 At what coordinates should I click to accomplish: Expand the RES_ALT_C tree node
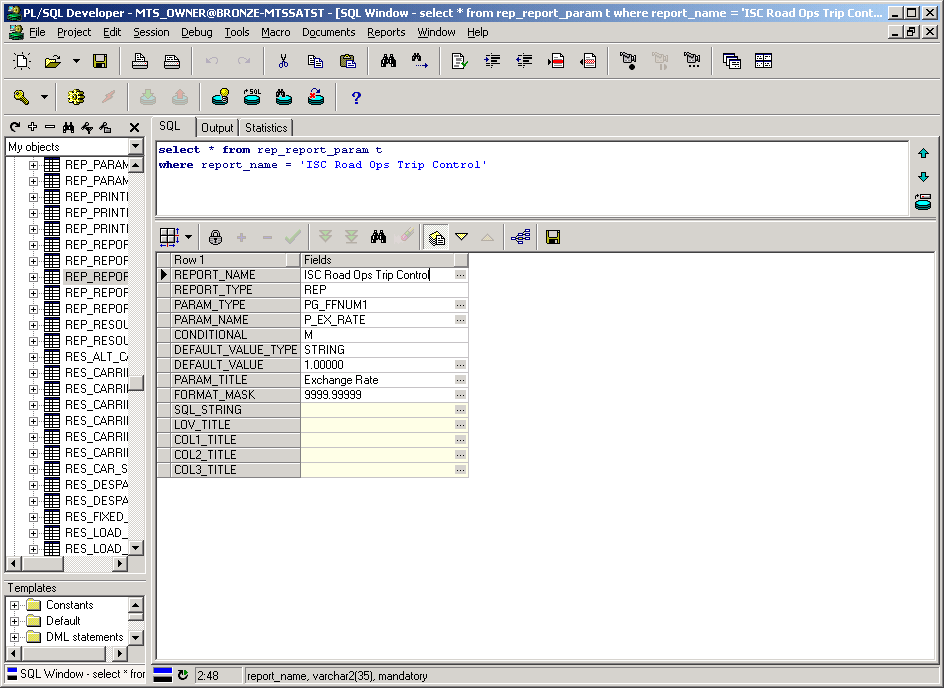(x=33, y=357)
